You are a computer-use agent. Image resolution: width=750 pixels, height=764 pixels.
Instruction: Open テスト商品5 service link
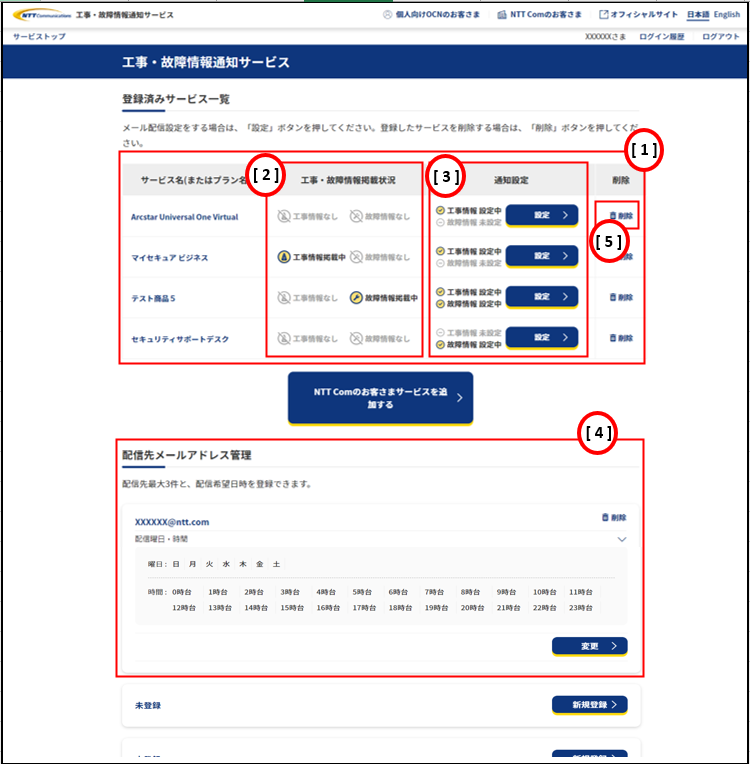[x=153, y=298]
